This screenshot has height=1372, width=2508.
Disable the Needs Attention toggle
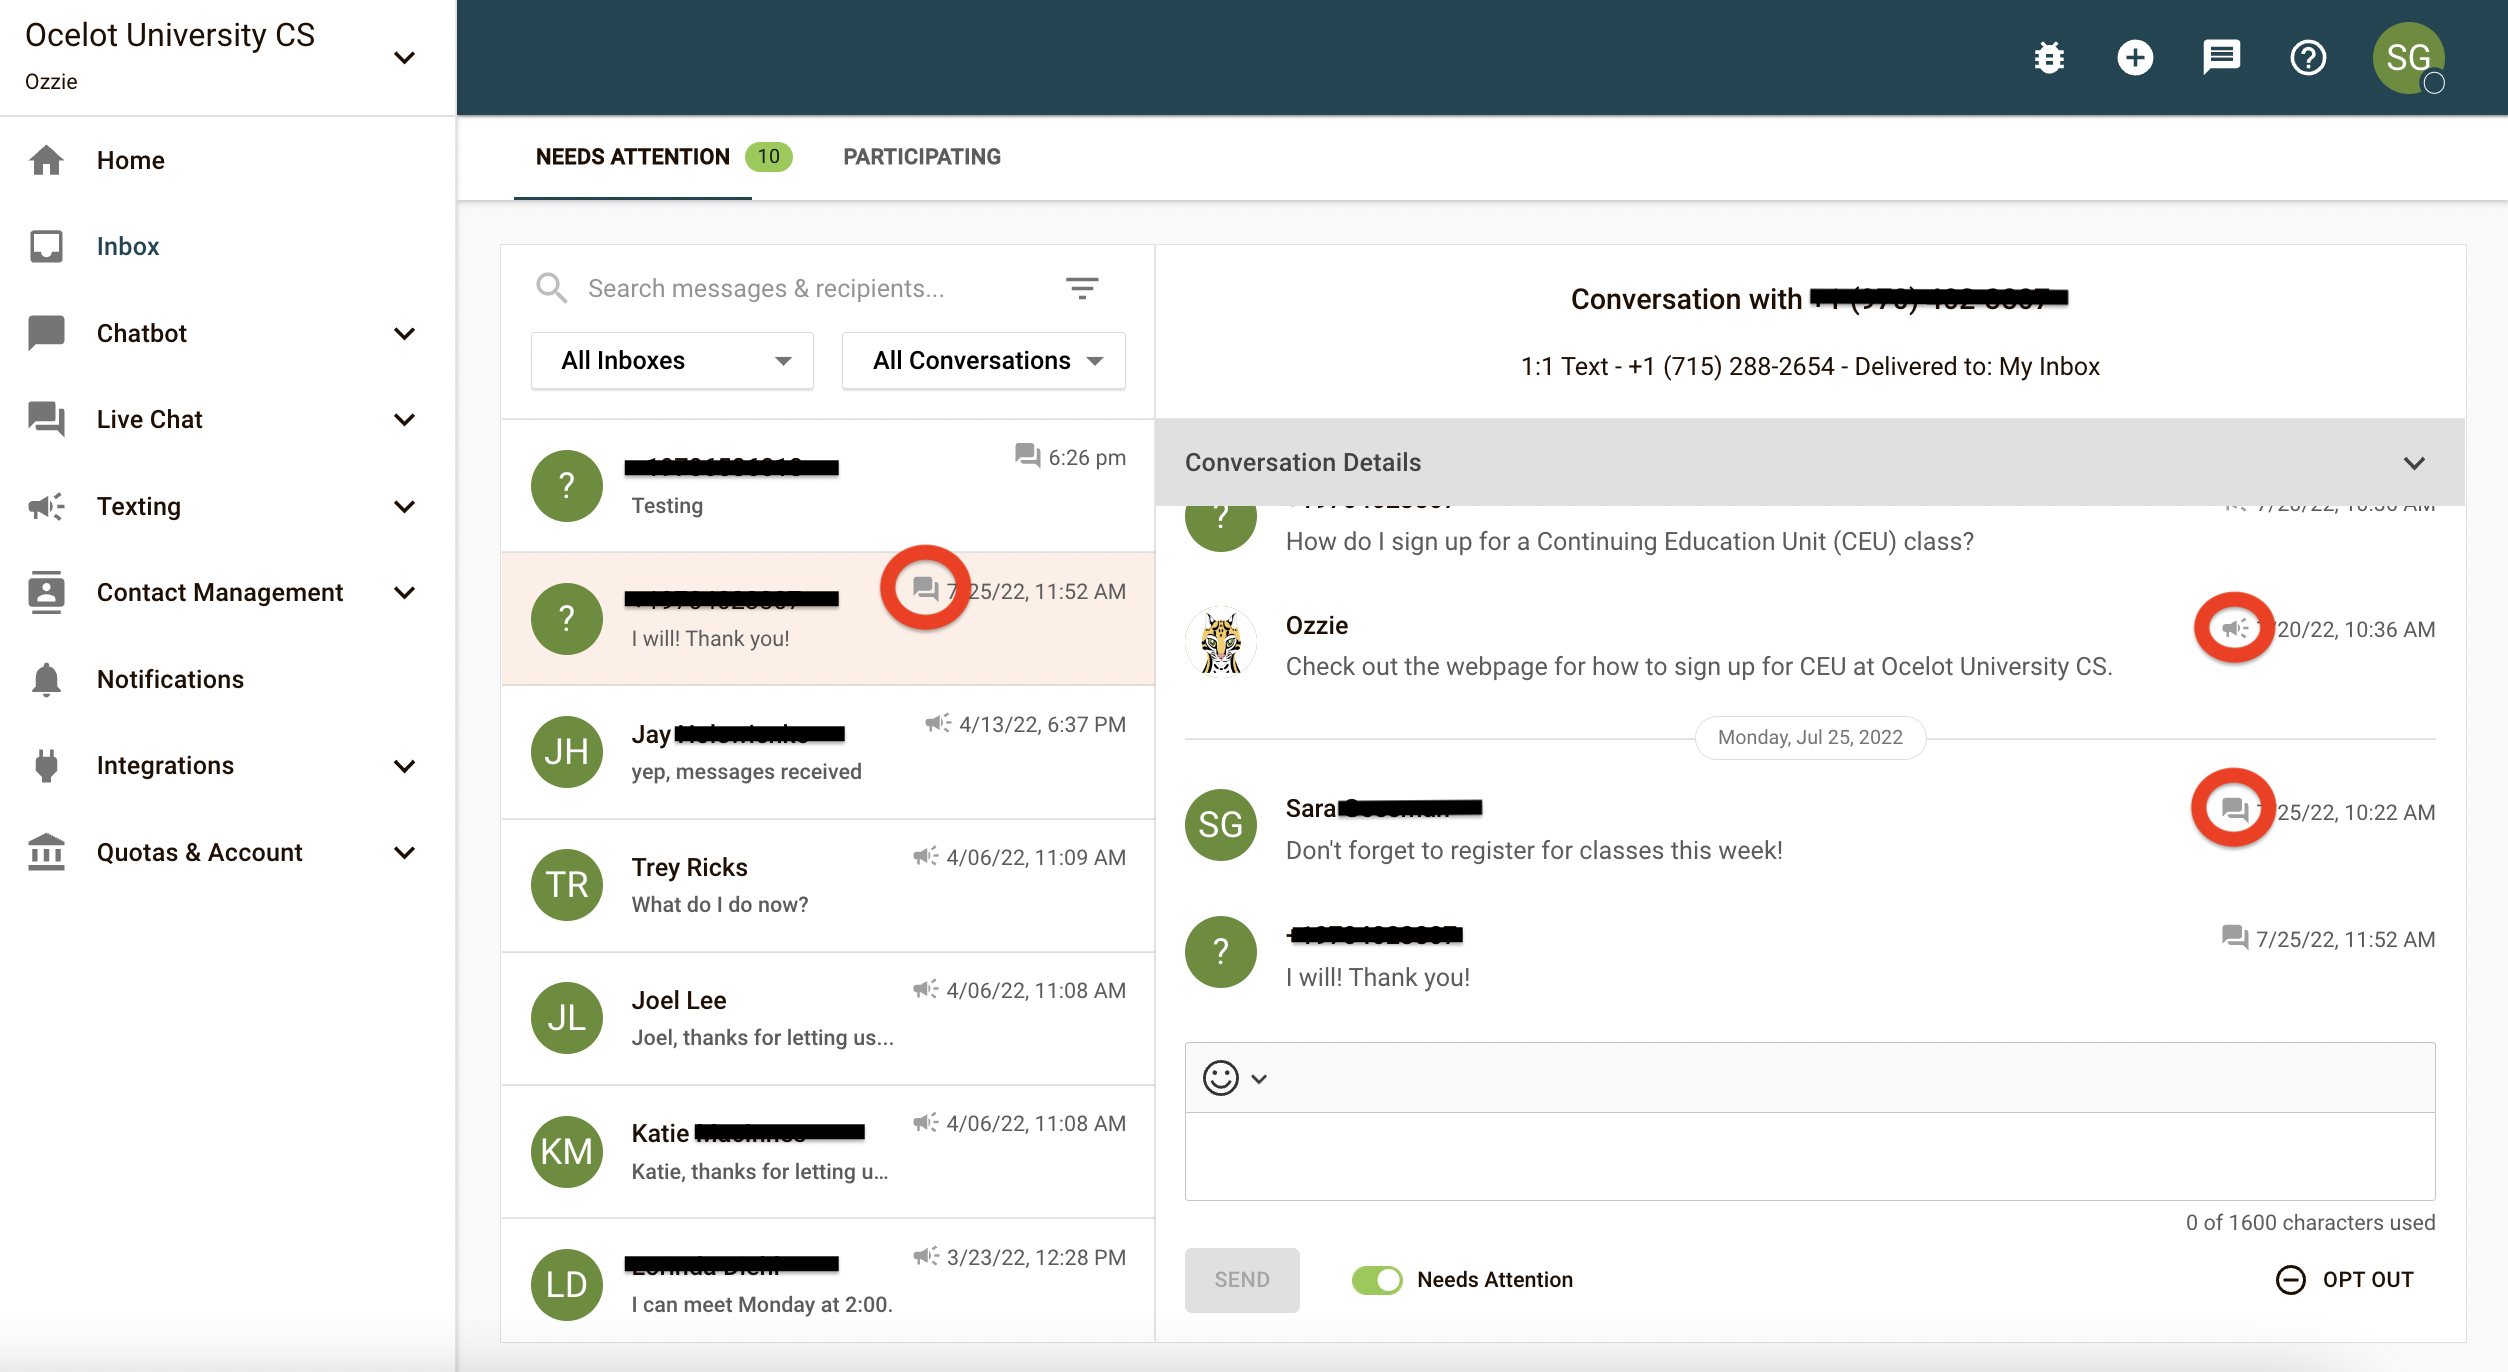click(x=1378, y=1279)
